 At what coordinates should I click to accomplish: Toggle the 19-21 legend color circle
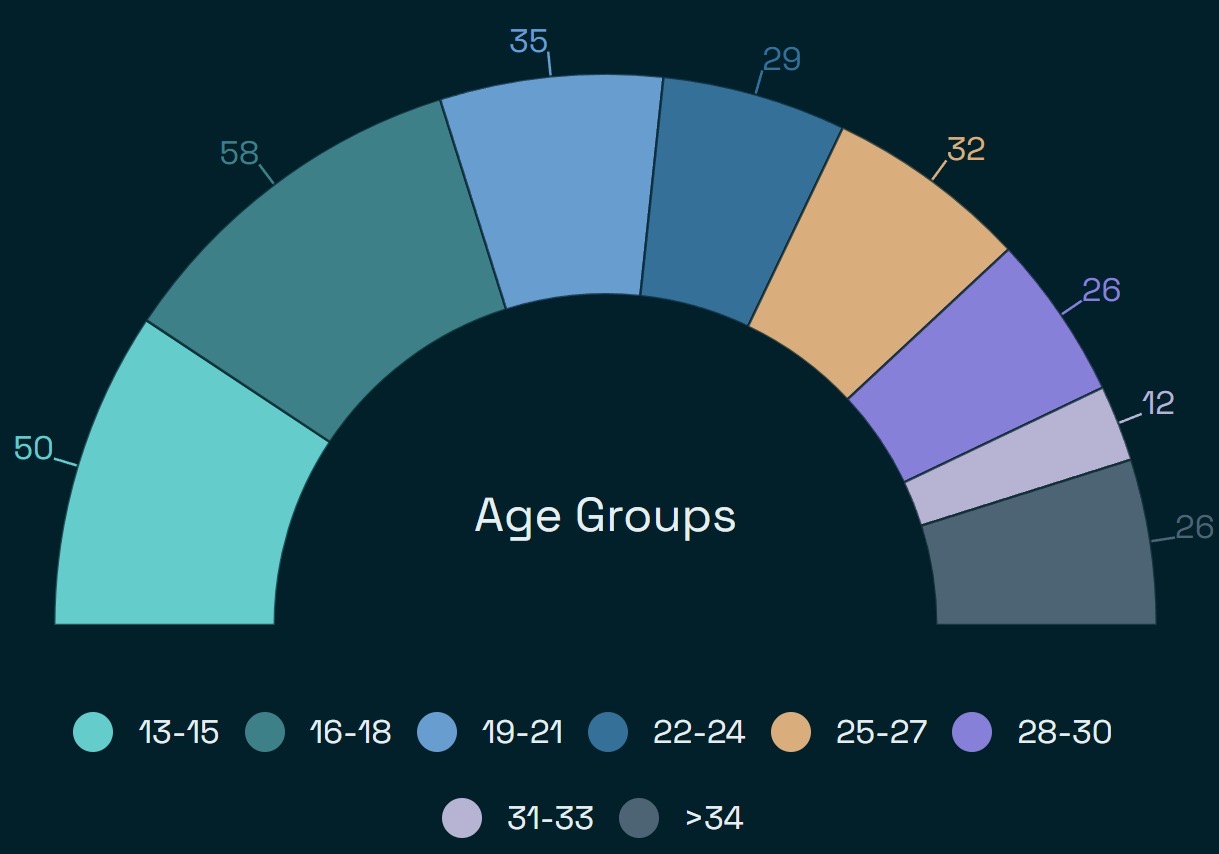[x=436, y=732]
